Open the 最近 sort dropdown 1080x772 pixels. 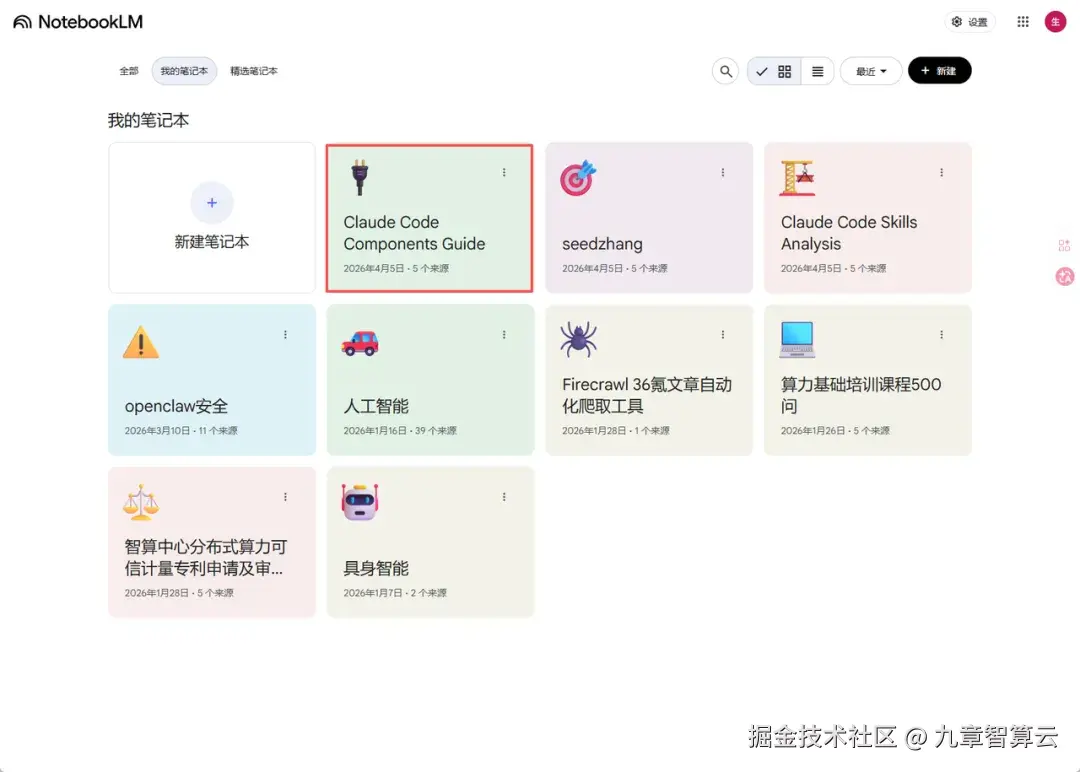click(871, 71)
